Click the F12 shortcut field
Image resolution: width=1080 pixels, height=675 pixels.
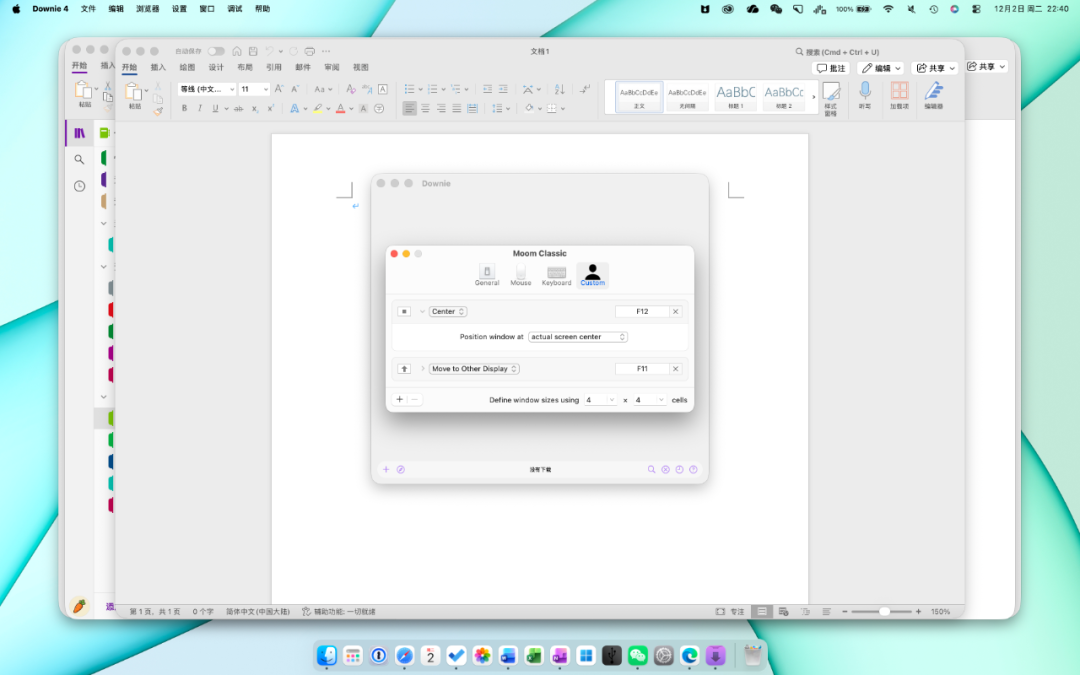click(x=641, y=312)
